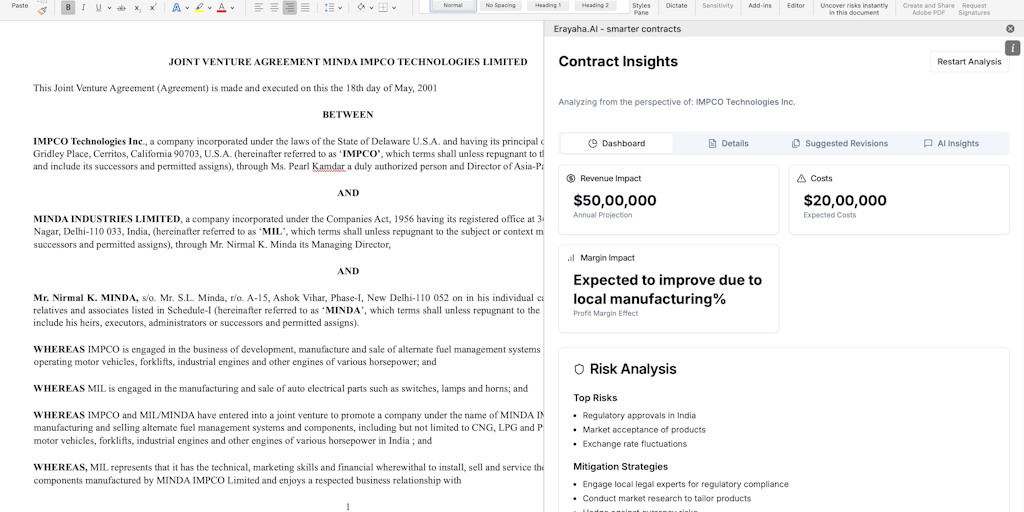Click line spacing icon
This screenshot has height=512, width=1024.
click(x=329, y=8)
